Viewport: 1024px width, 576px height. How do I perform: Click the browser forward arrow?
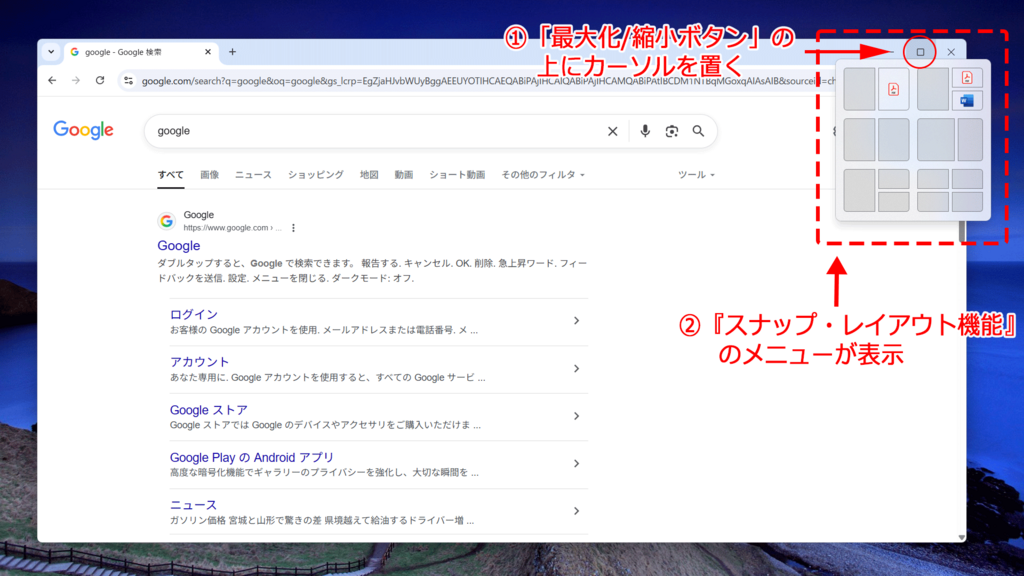pyautogui.click(x=76, y=80)
